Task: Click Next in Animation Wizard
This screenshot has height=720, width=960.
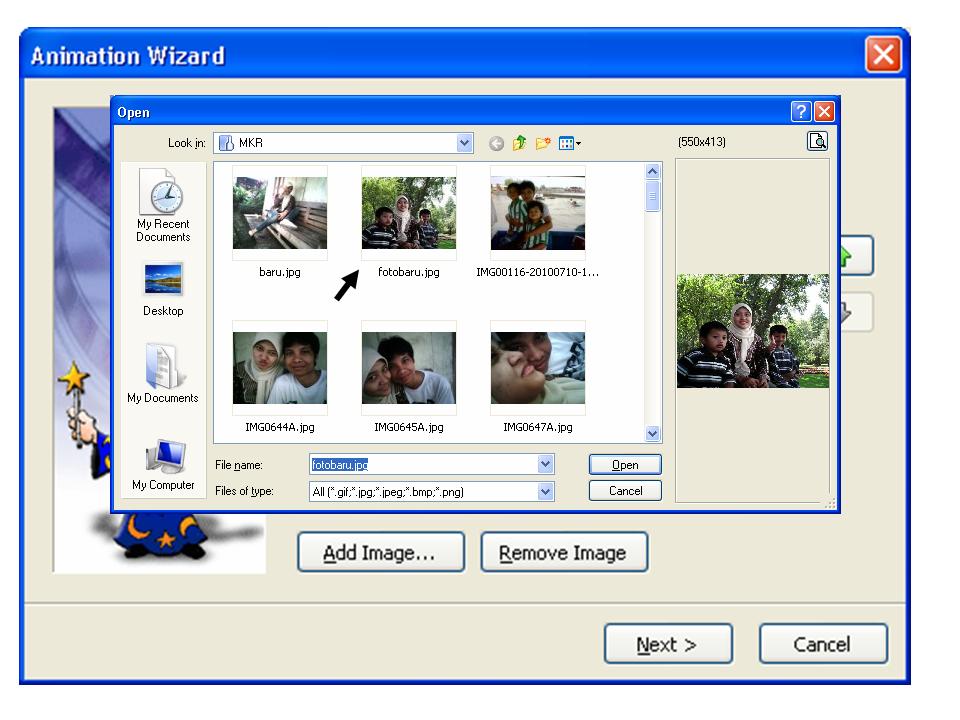Action: pyautogui.click(x=668, y=644)
